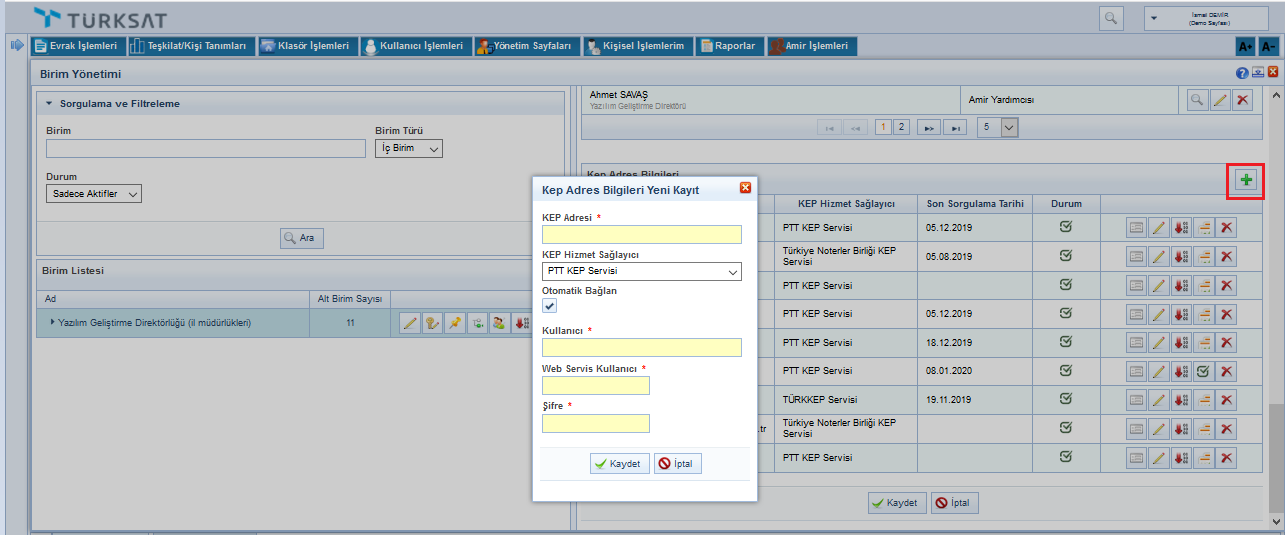1287x535 pixels.
Task: Click the blue help question mark icon
Action: coord(1242,73)
